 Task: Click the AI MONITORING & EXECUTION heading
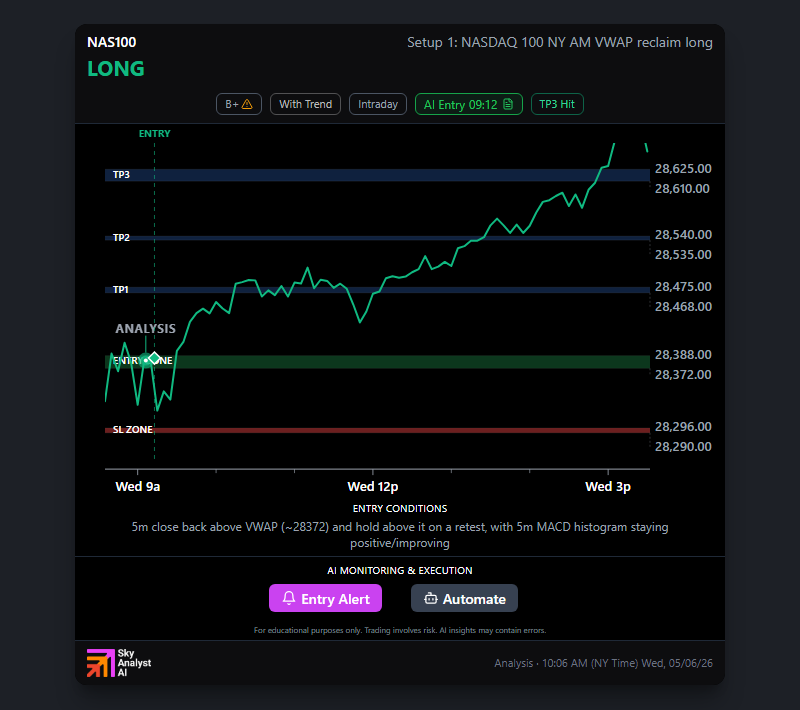(x=400, y=571)
